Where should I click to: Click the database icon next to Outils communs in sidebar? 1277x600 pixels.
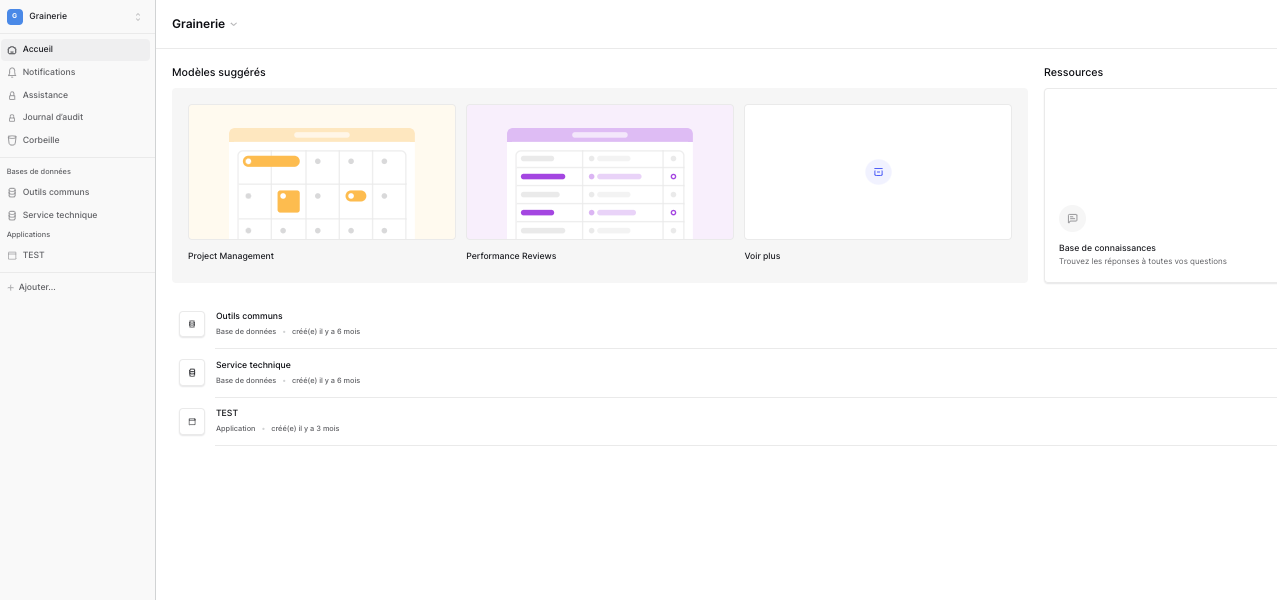coord(12,192)
